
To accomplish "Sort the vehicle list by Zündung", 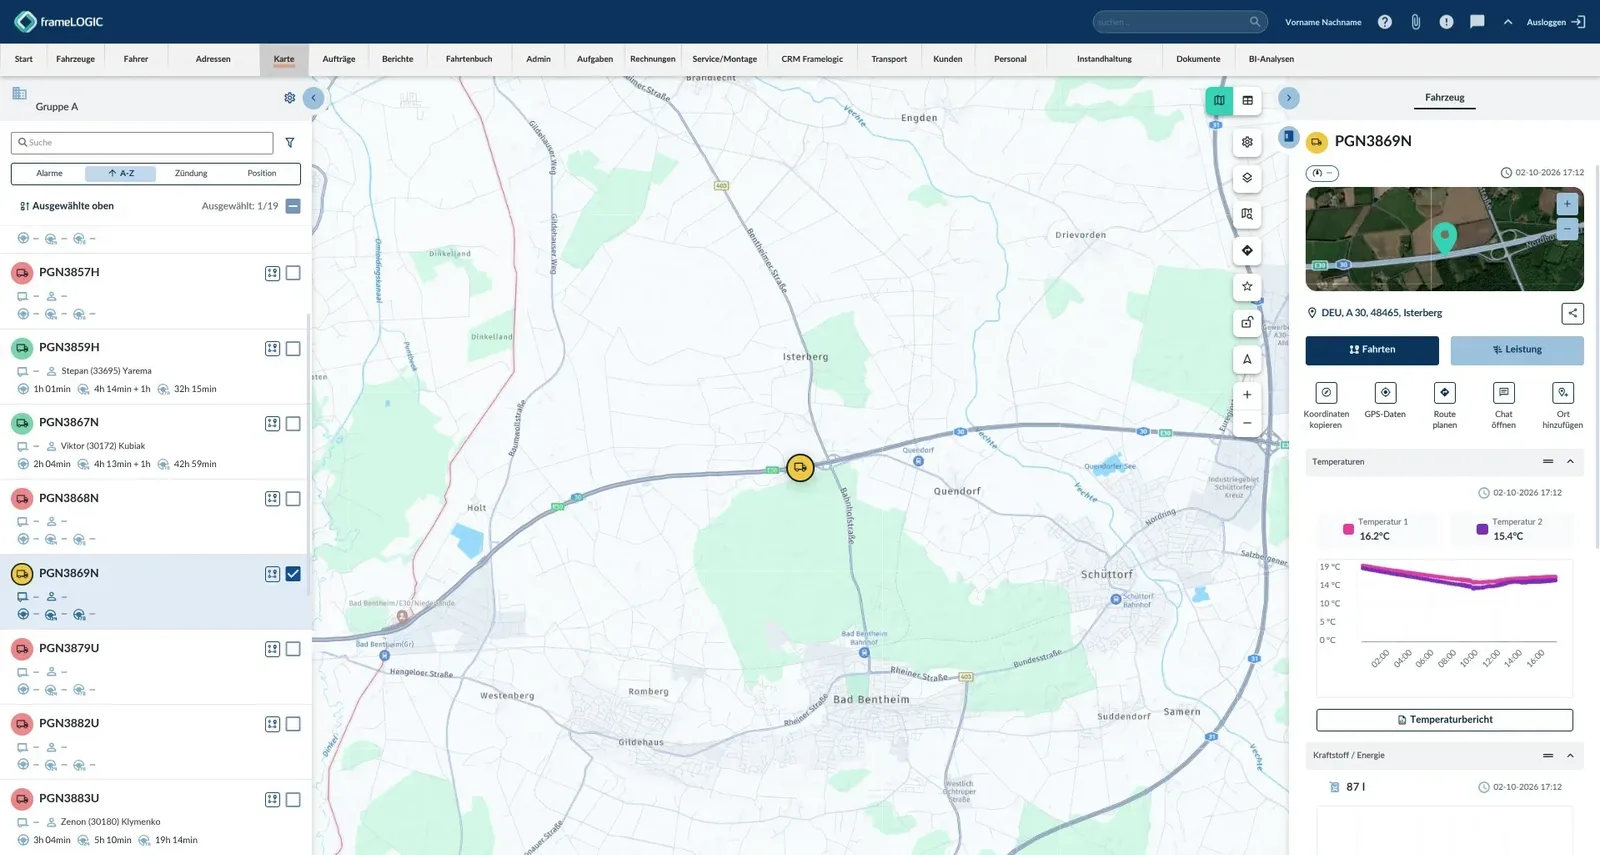I will 191,174.
